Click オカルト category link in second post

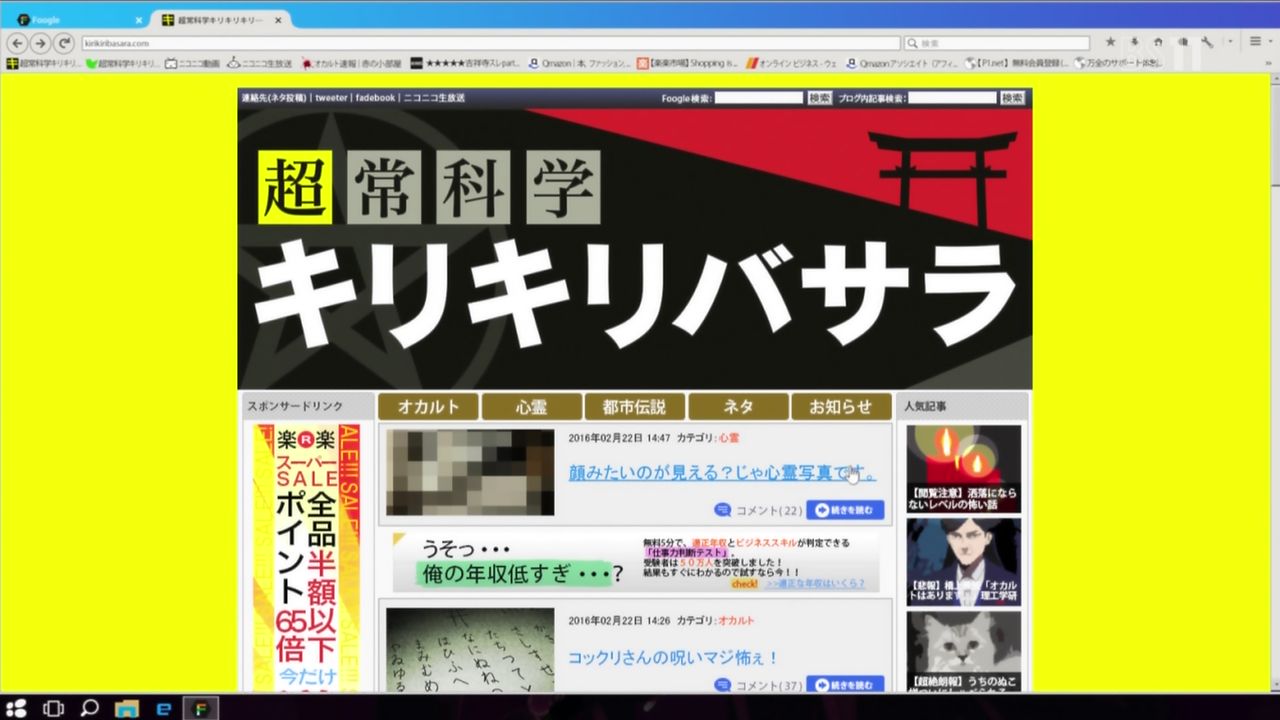[x=736, y=621]
